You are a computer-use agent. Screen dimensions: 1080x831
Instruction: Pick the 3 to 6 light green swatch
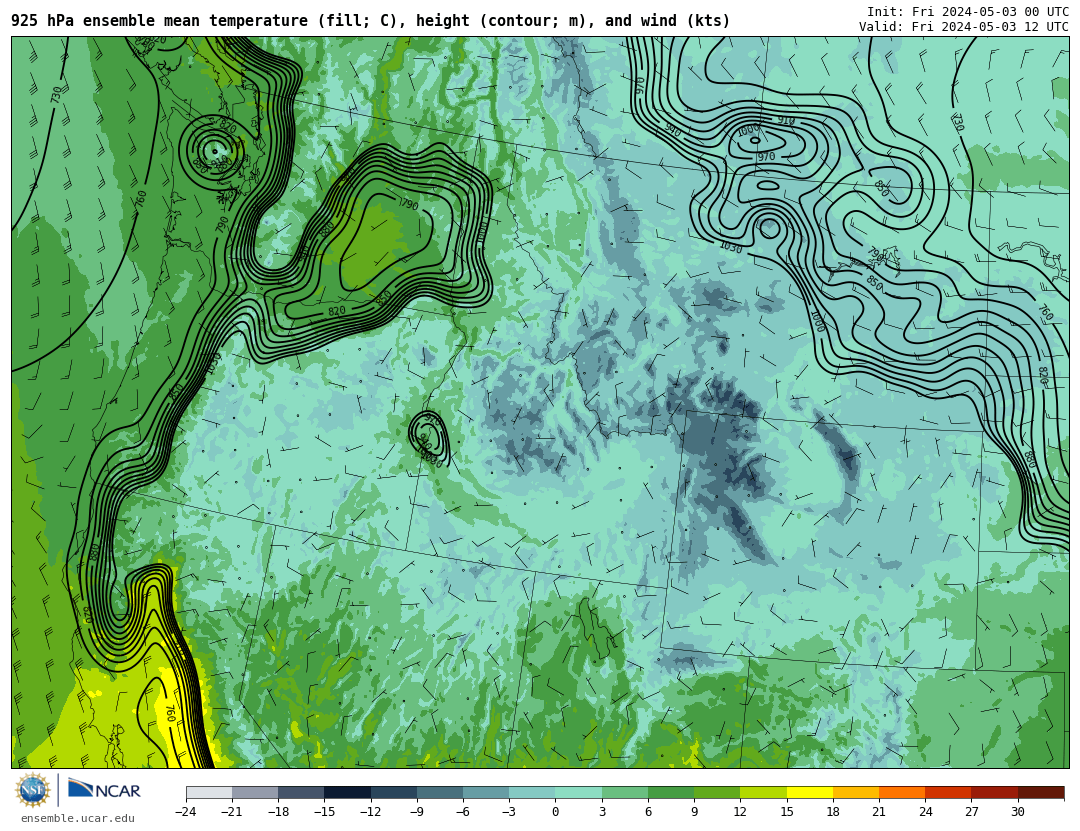coord(625,792)
